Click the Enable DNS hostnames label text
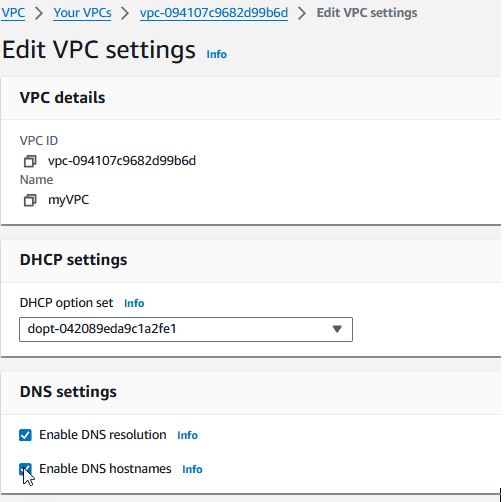This screenshot has width=504, height=502. [x=105, y=469]
